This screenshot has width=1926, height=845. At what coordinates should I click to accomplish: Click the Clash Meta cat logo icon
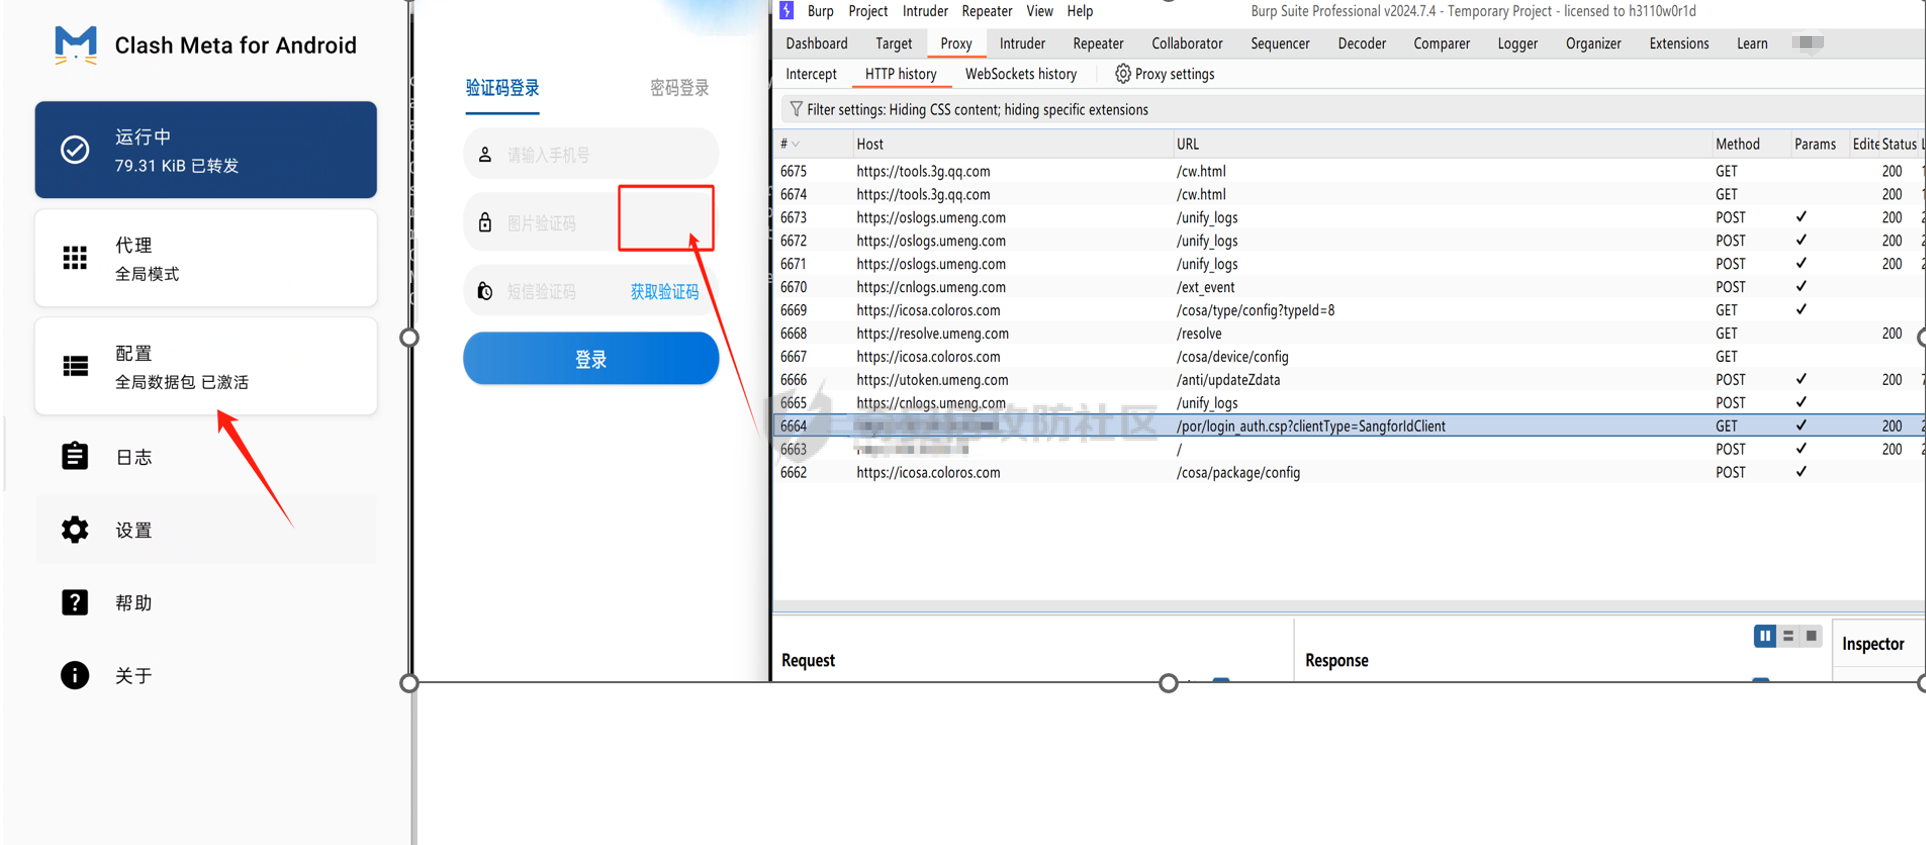pos(76,45)
